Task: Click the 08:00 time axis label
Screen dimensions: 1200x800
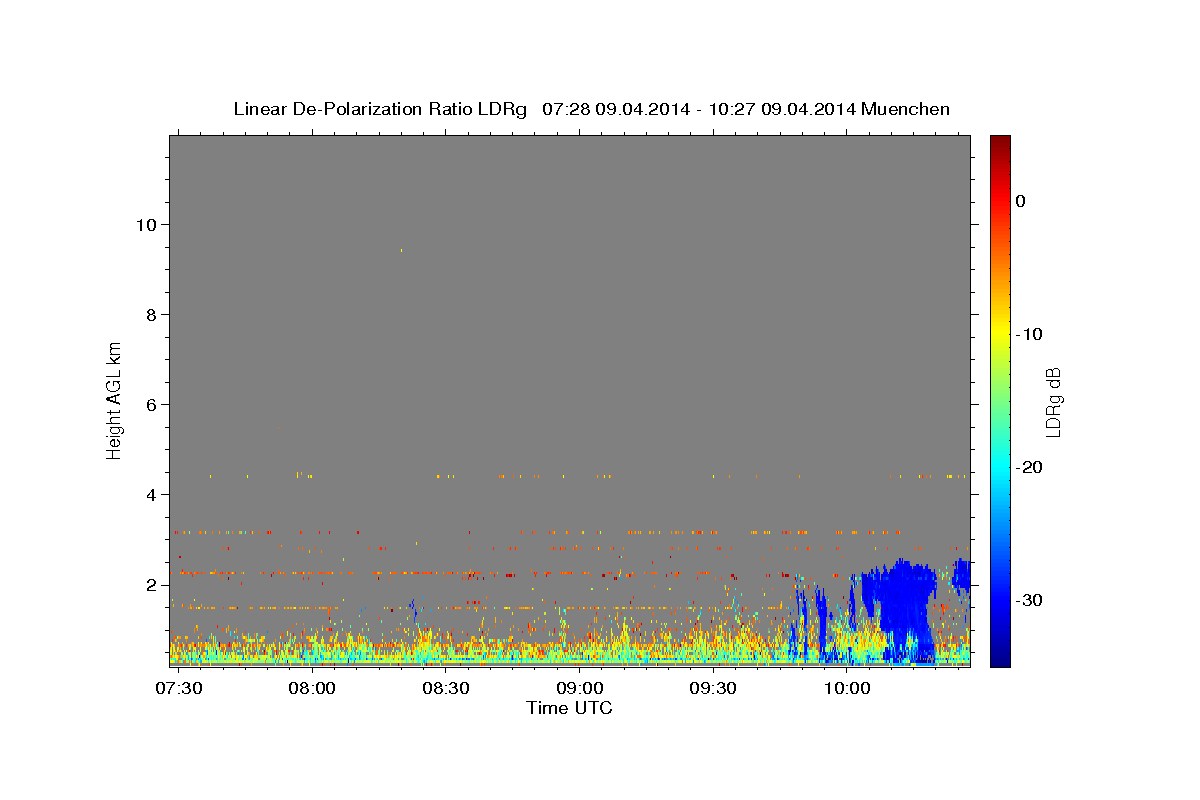Action: (x=312, y=689)
